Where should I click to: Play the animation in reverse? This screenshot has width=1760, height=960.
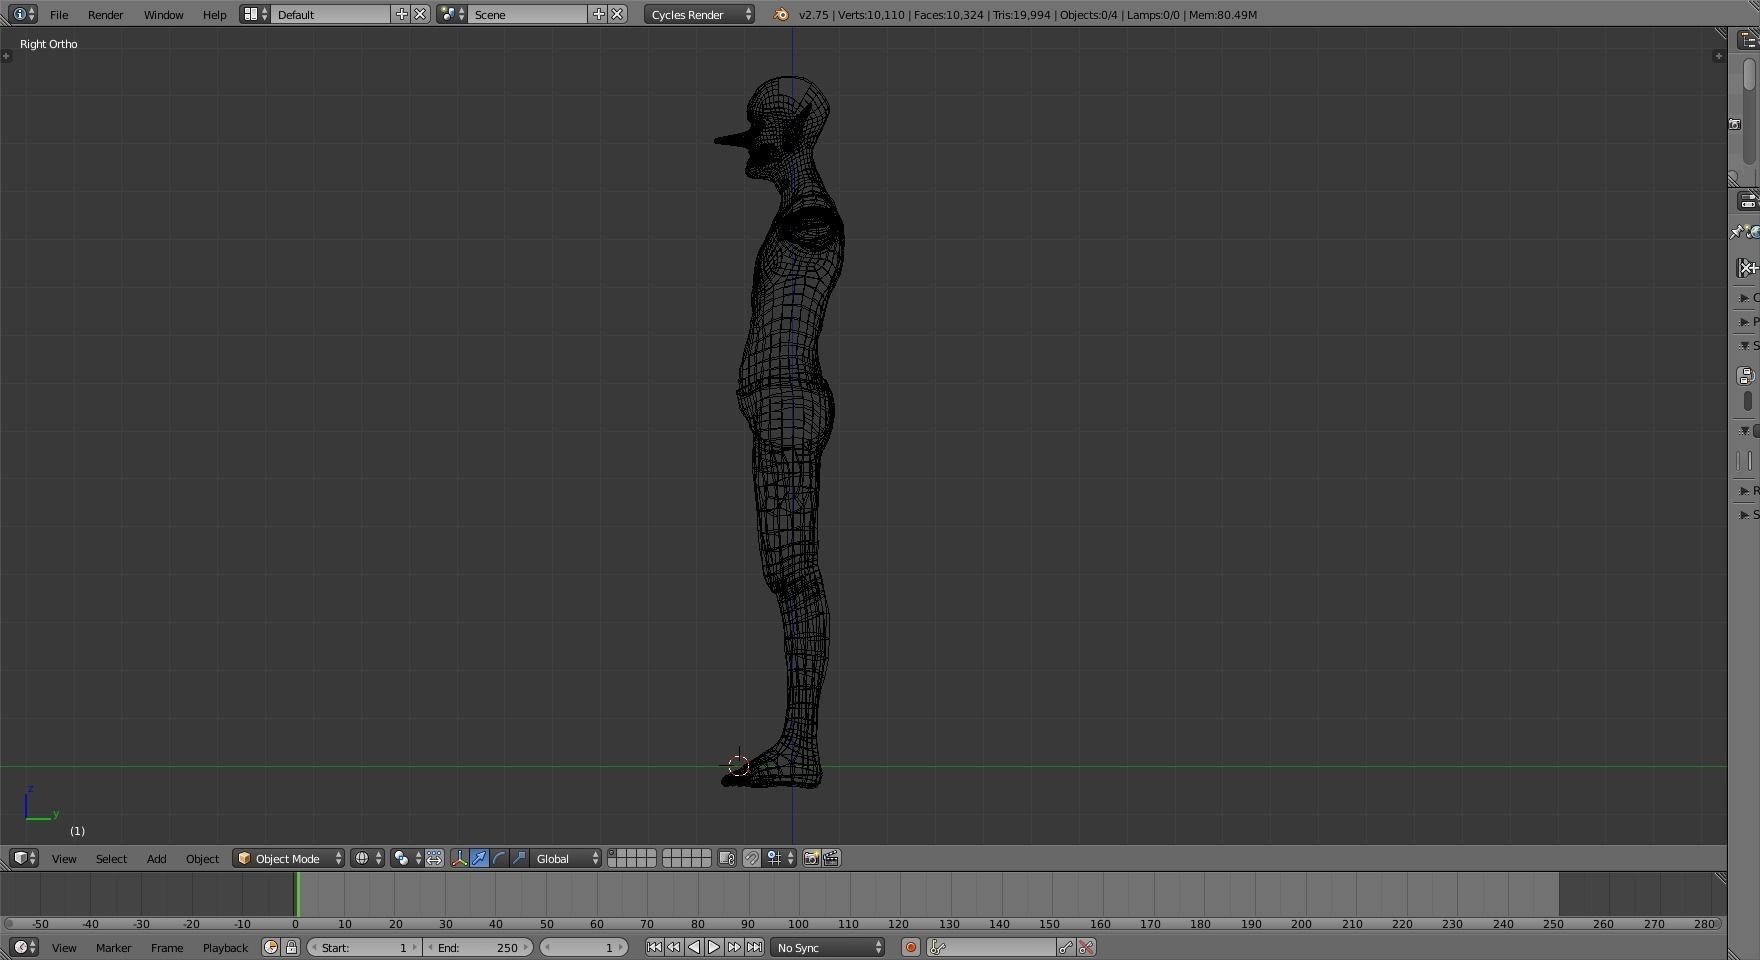point(694,947)
